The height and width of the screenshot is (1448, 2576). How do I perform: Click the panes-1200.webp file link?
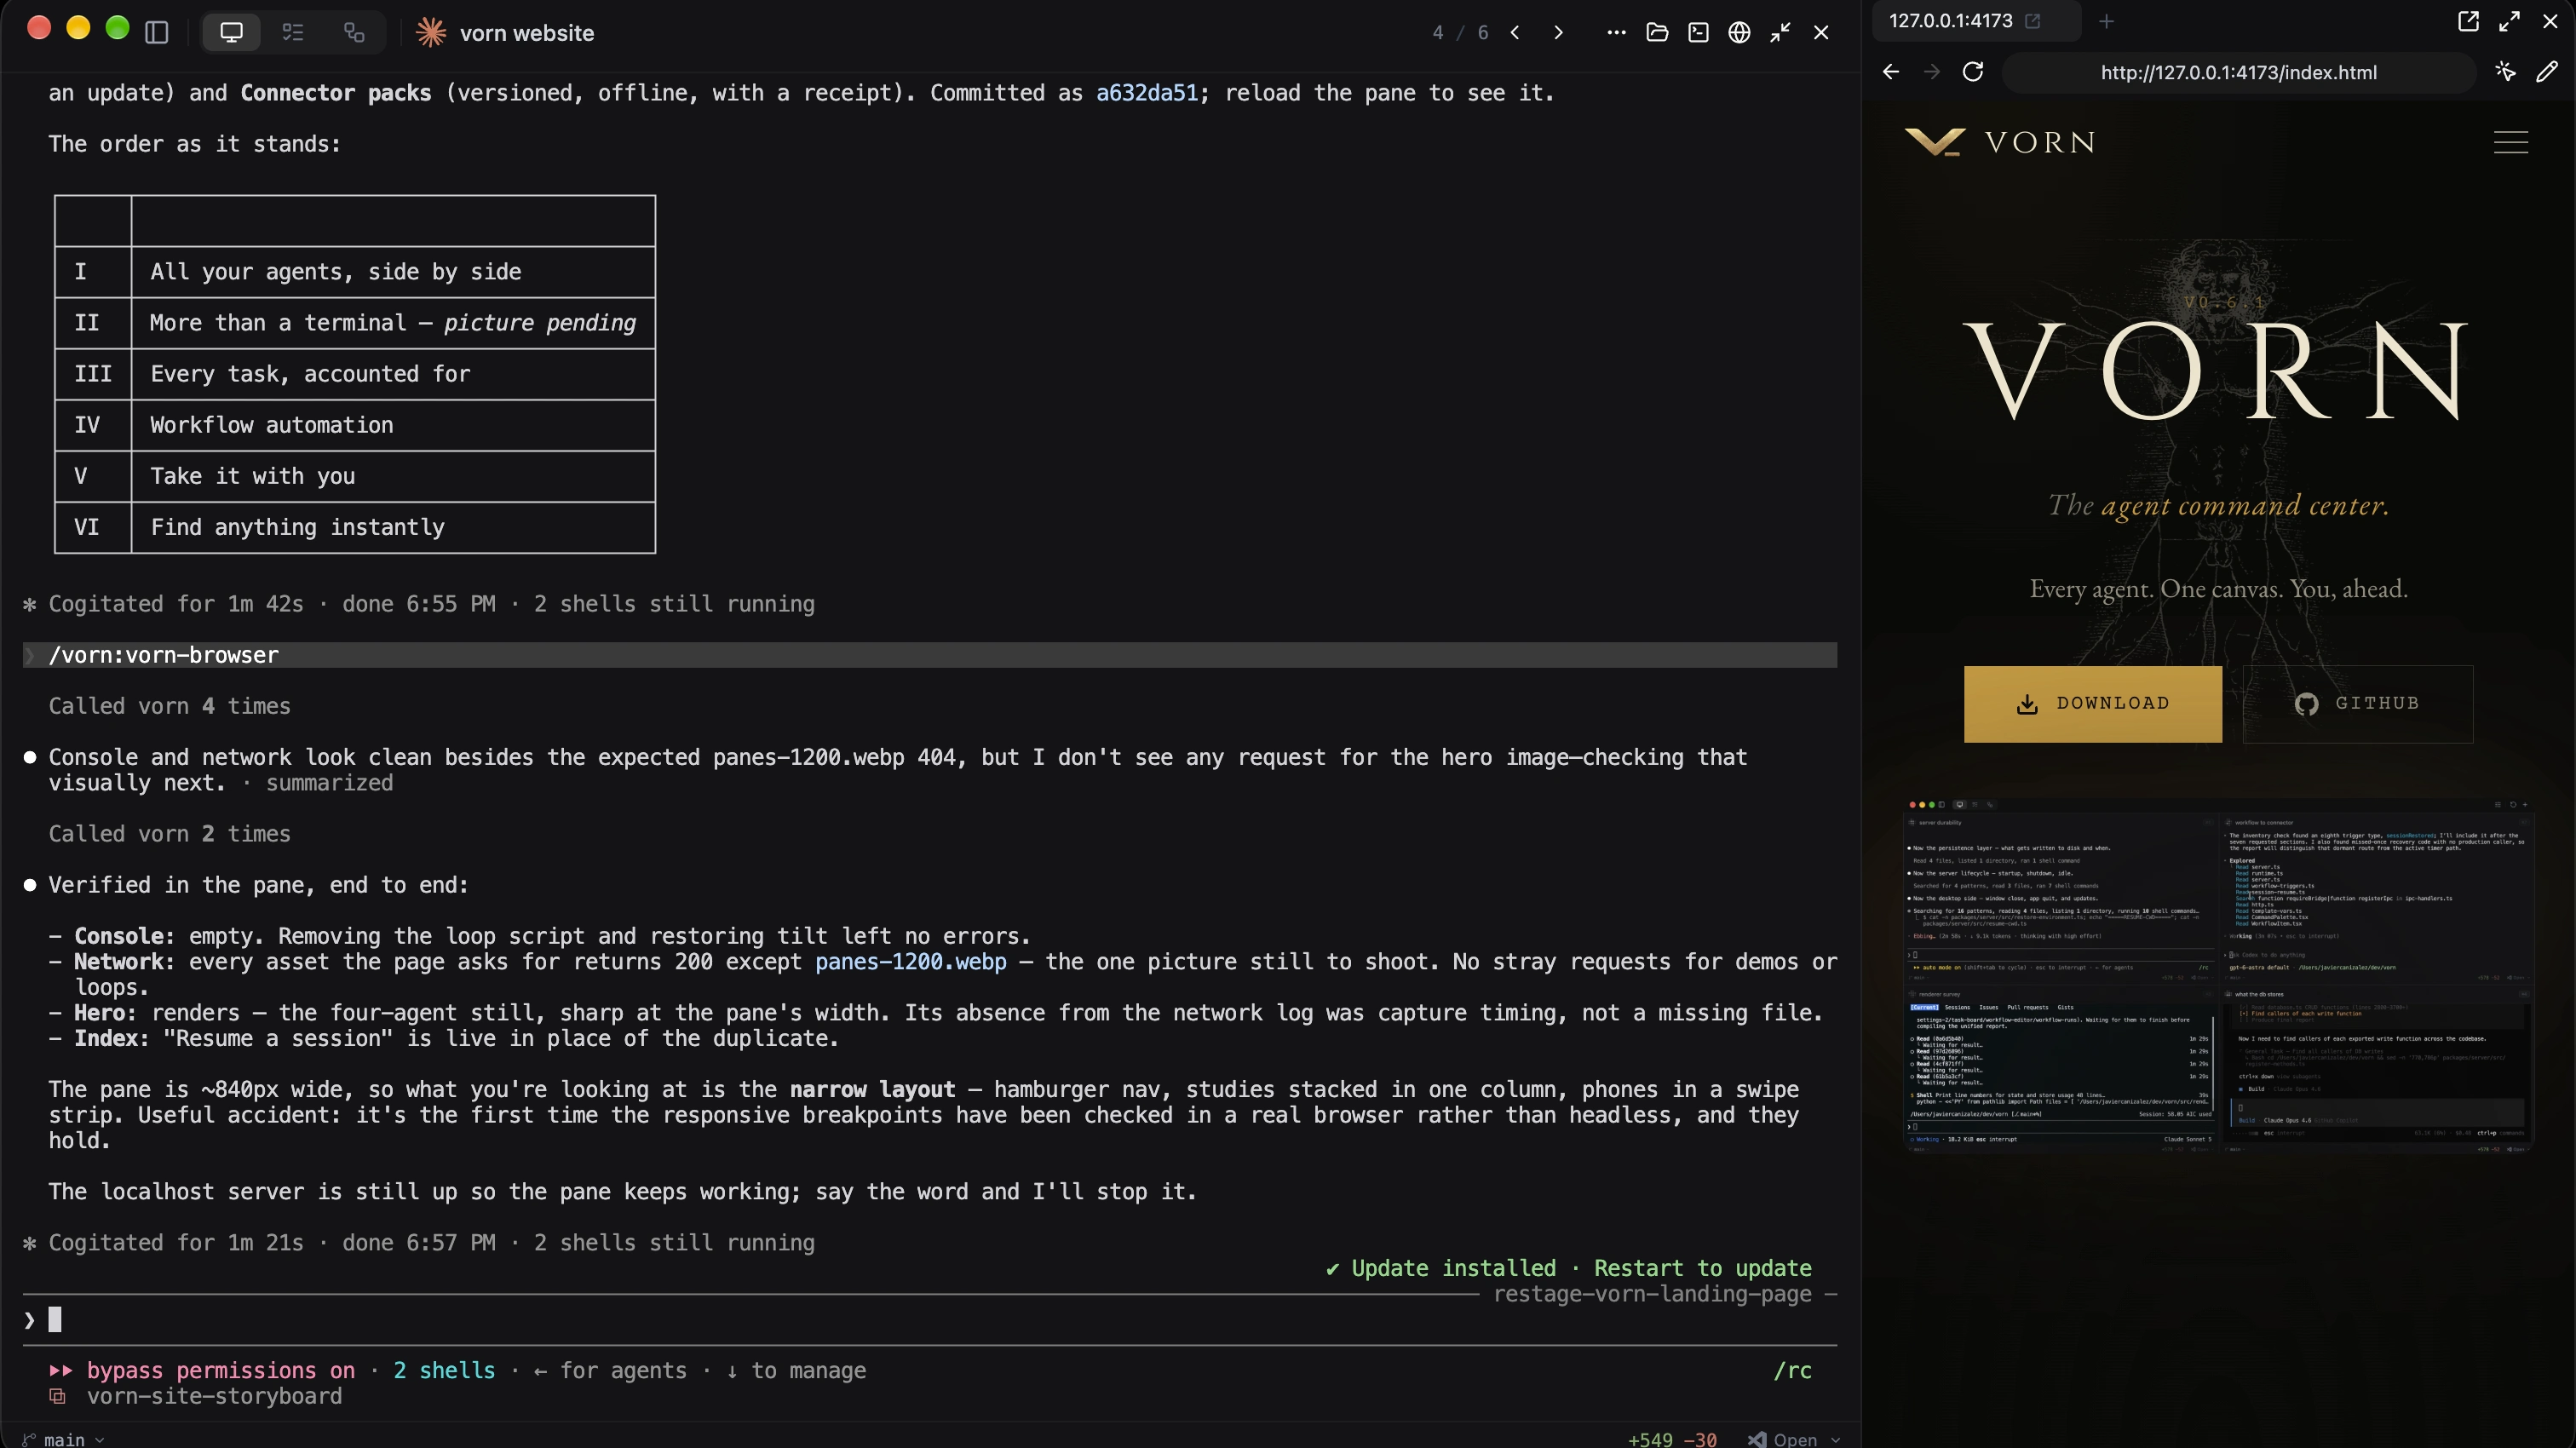click(x=910, y=962)
